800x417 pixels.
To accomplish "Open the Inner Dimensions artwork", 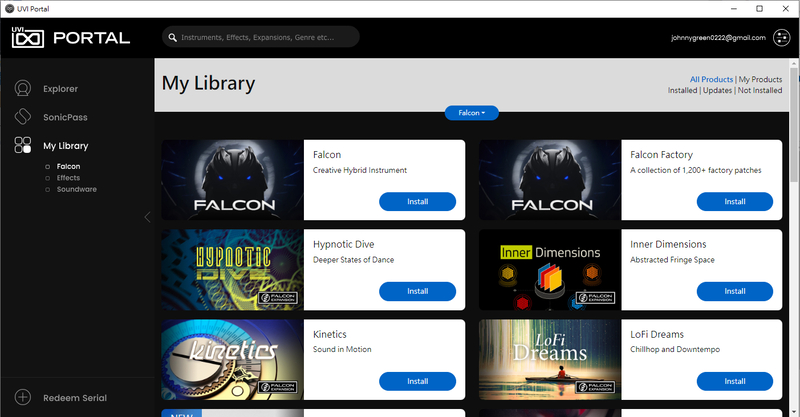I will (550, 269).
